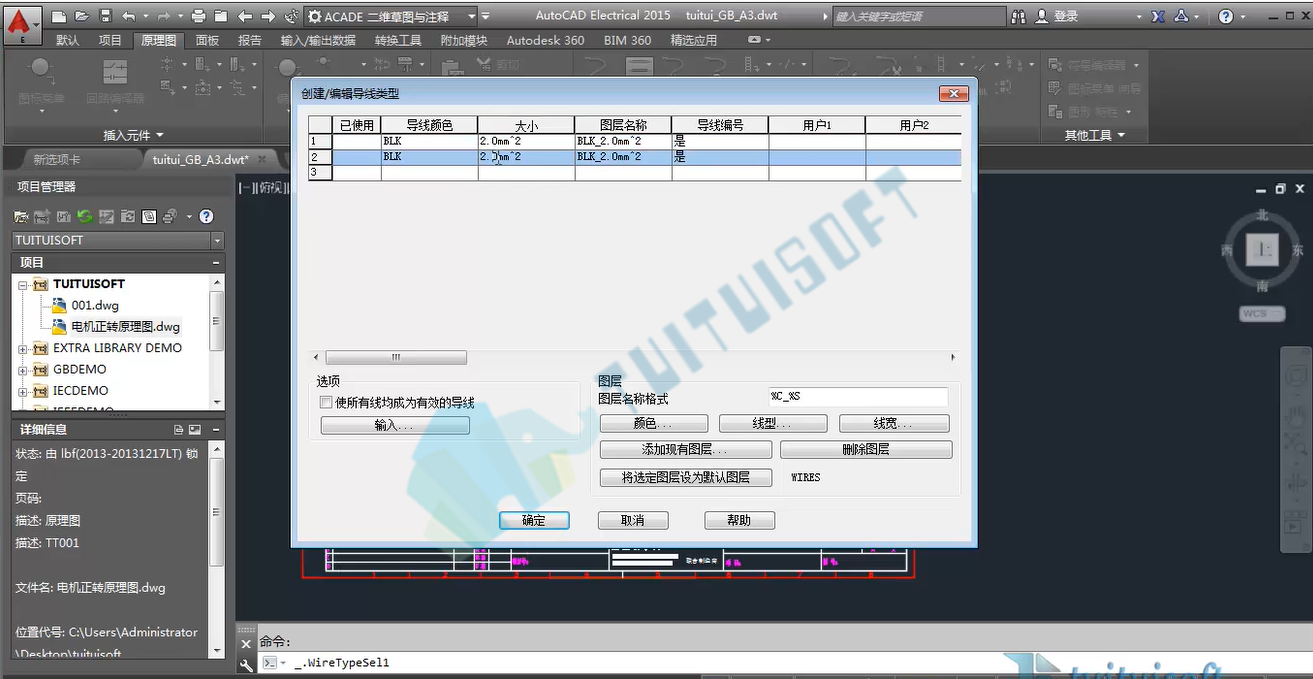Switch to tuitui_GB_A3.dwt document tab
Image resolution: width=1313 pixels, height=679 pixels.
pos(201,159)
